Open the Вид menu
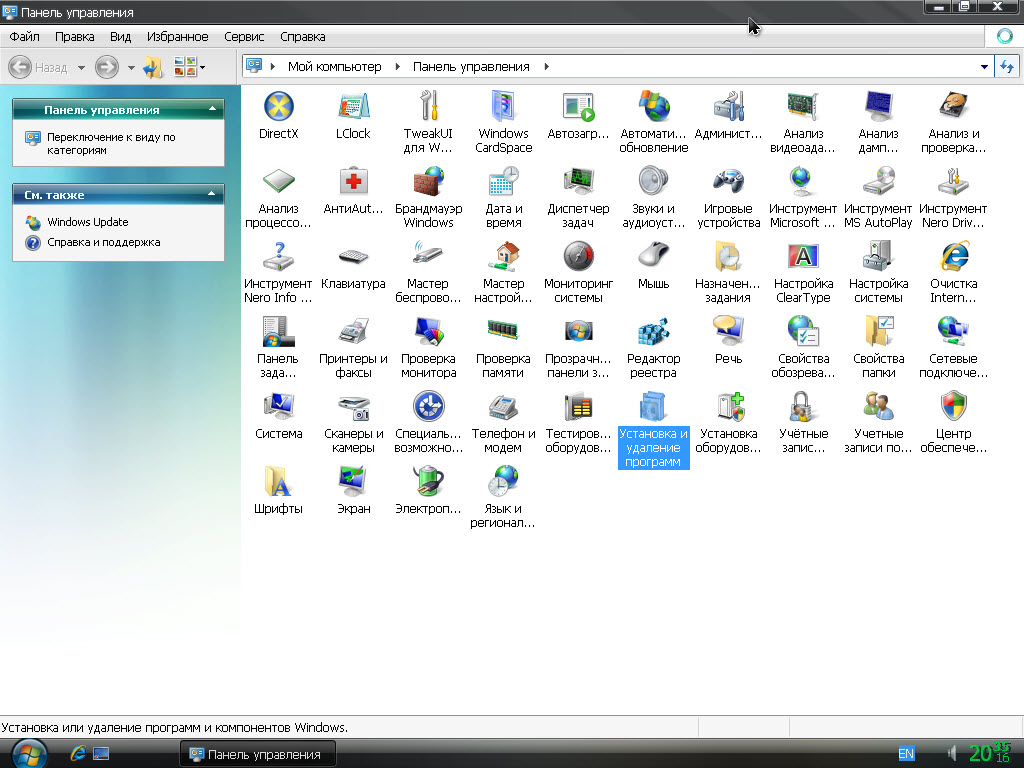The width and height of the screenshot is (1024, 768). (120, 37)
